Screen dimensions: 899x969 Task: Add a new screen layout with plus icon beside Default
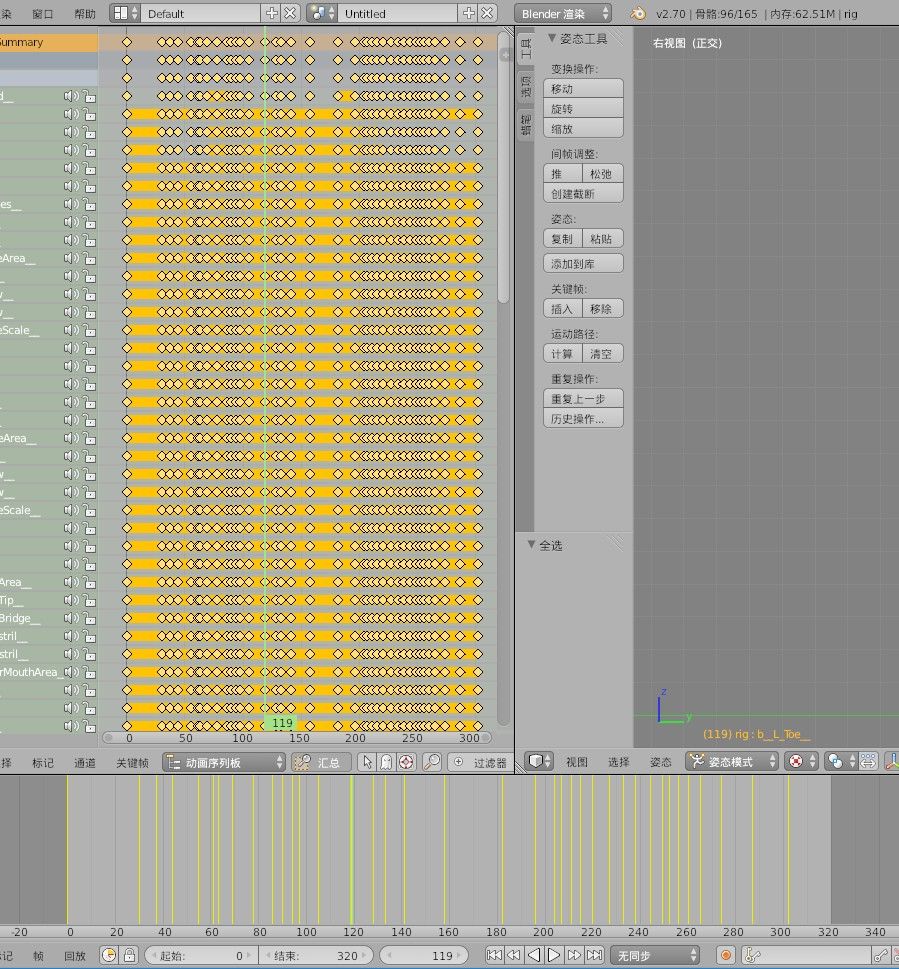(x=271, y=13)
